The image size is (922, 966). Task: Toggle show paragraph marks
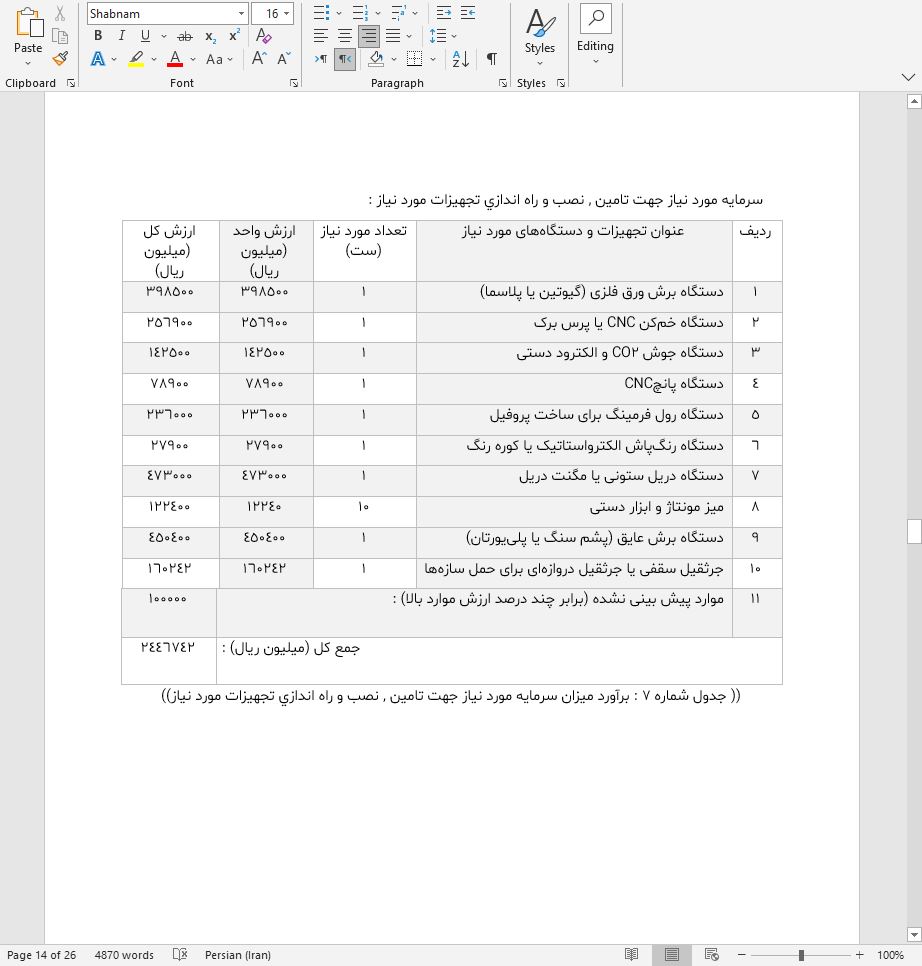coord(491,59)
